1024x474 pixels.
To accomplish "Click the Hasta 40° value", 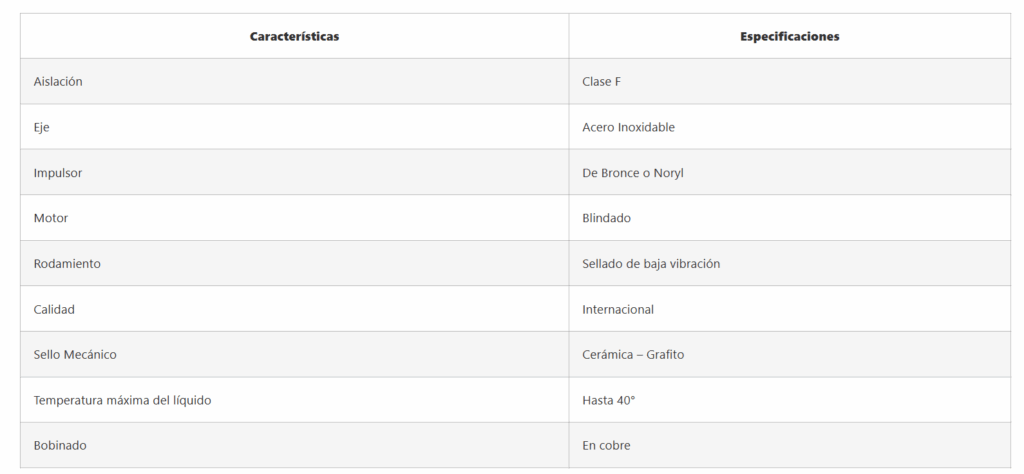I will click(608, 400).
